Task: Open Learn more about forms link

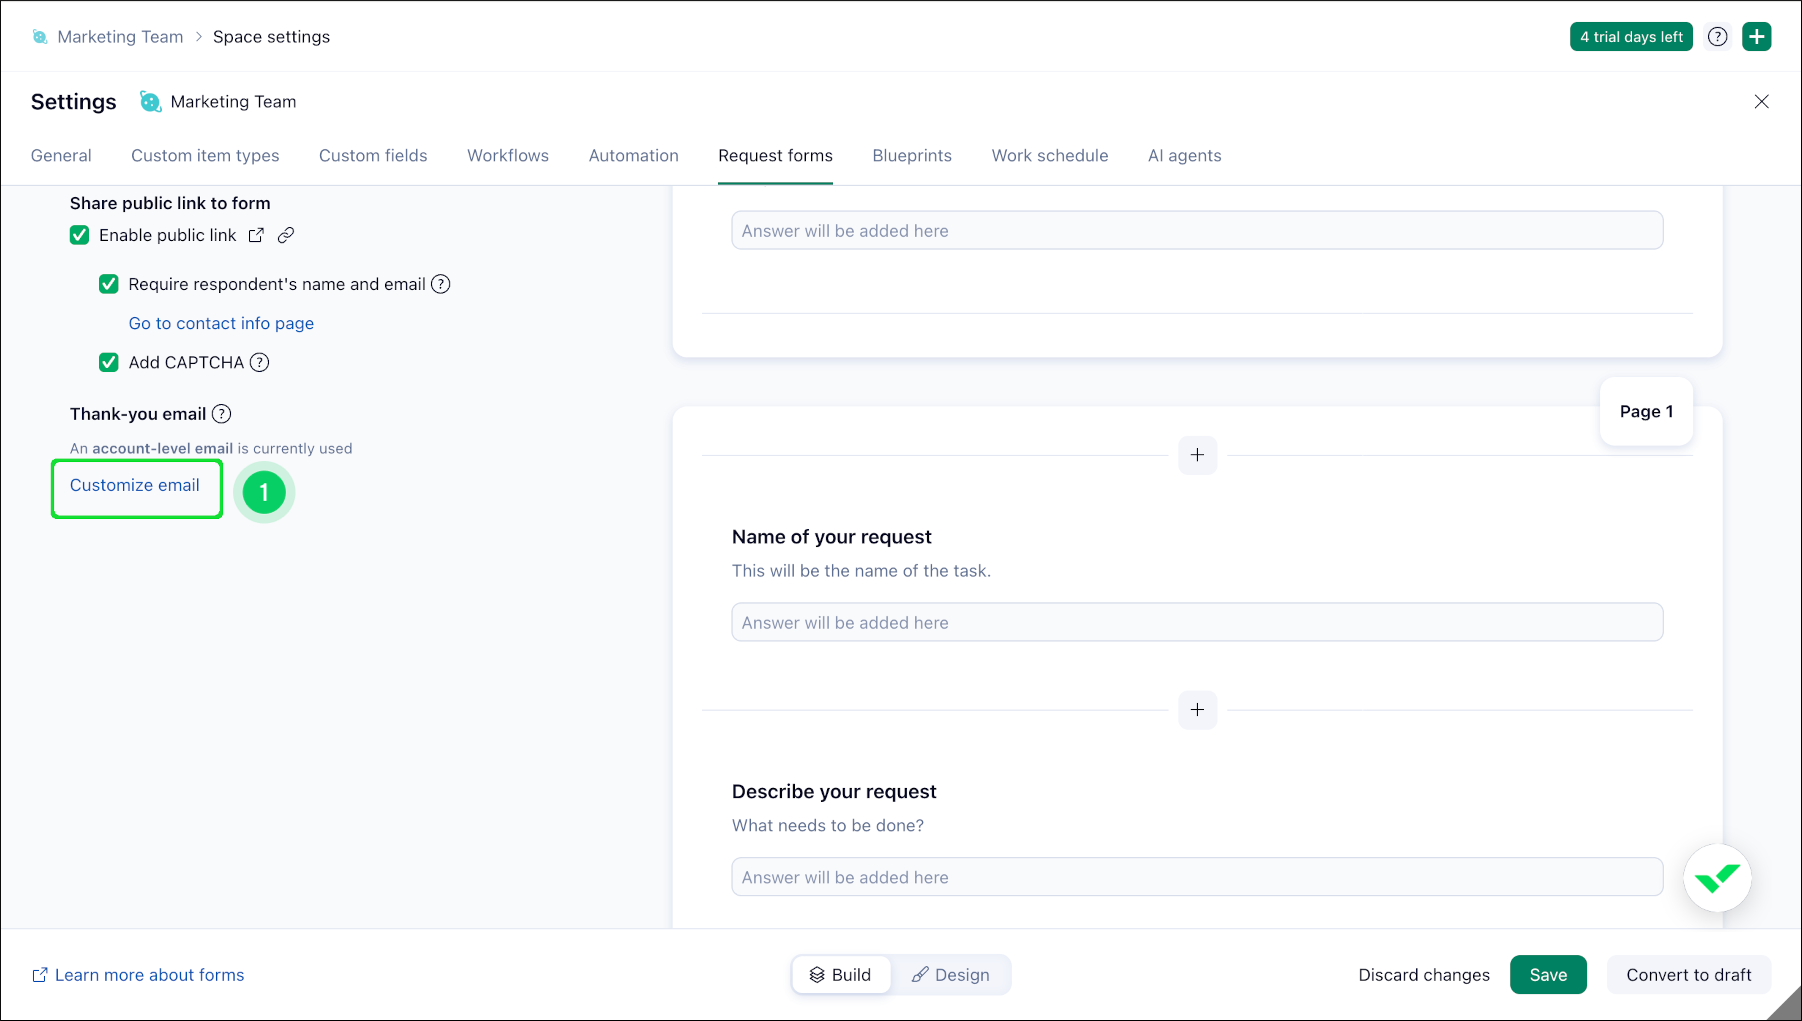Action: click(x=138, y=975)
